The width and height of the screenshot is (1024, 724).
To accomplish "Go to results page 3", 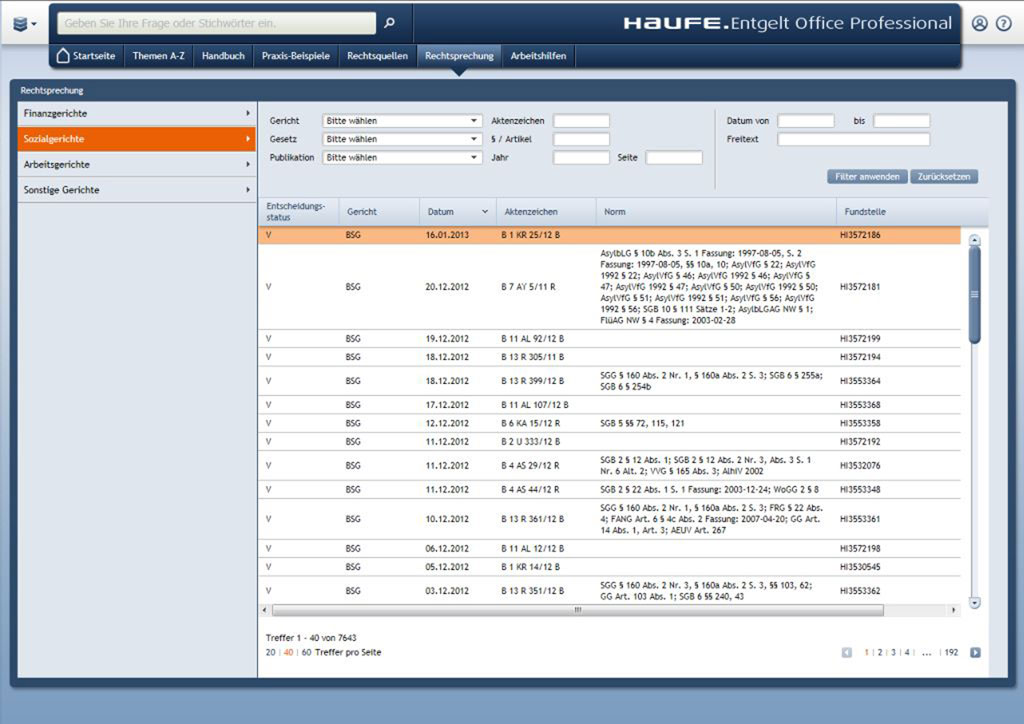I will point(893,652).
